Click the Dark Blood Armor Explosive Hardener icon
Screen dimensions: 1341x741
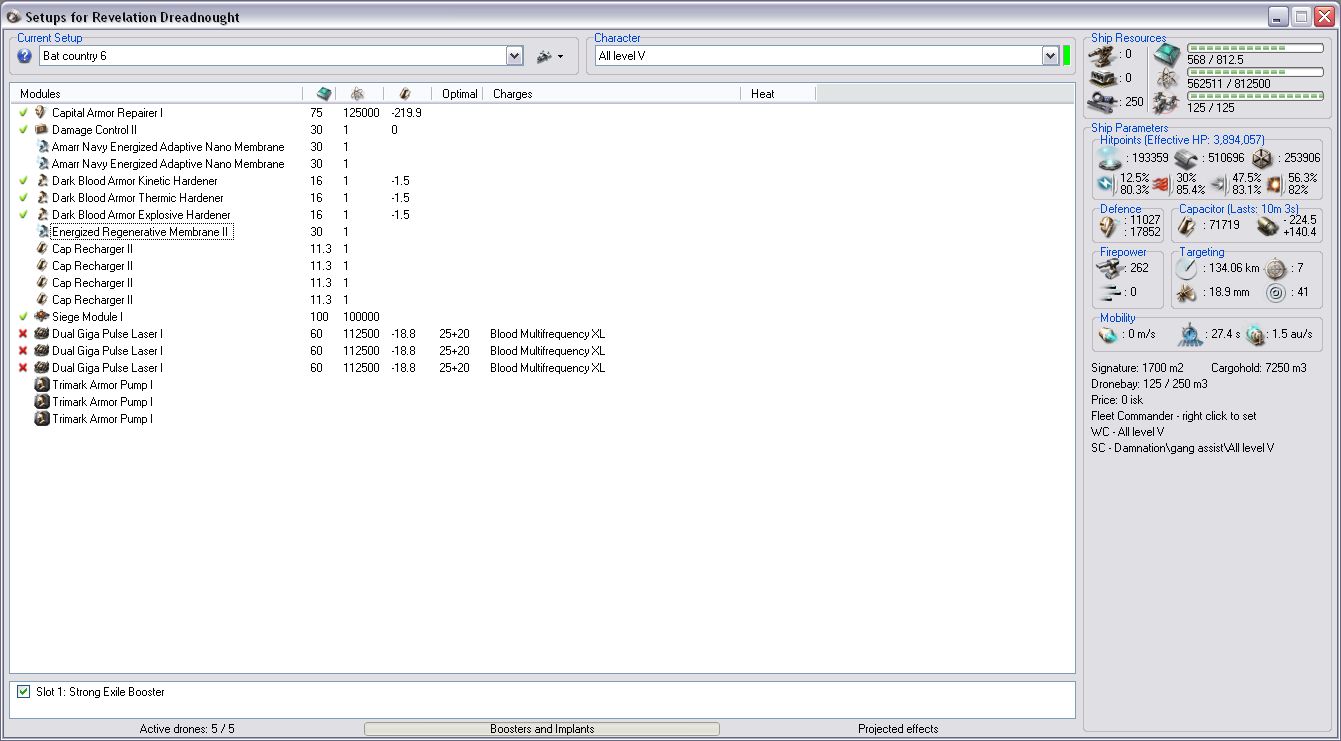pos(42,215)
